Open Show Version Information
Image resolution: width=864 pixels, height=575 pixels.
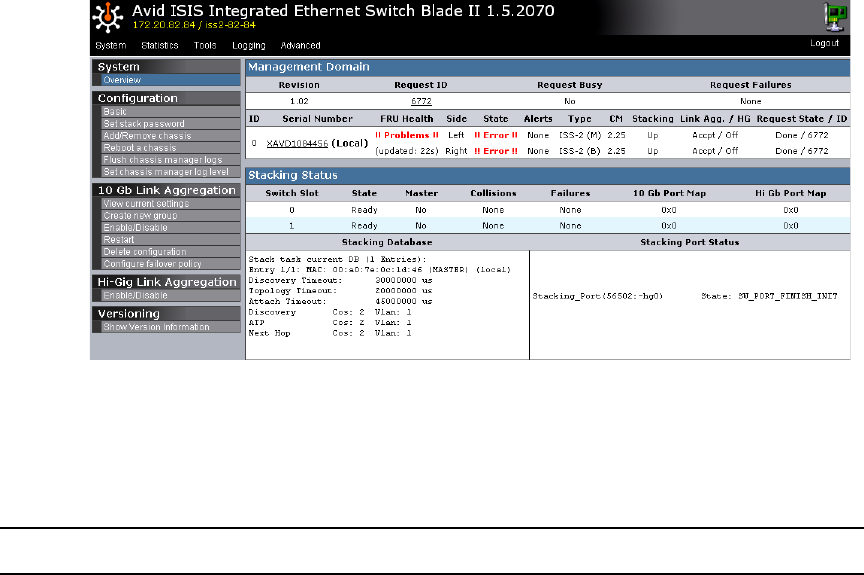click(171, 327)
